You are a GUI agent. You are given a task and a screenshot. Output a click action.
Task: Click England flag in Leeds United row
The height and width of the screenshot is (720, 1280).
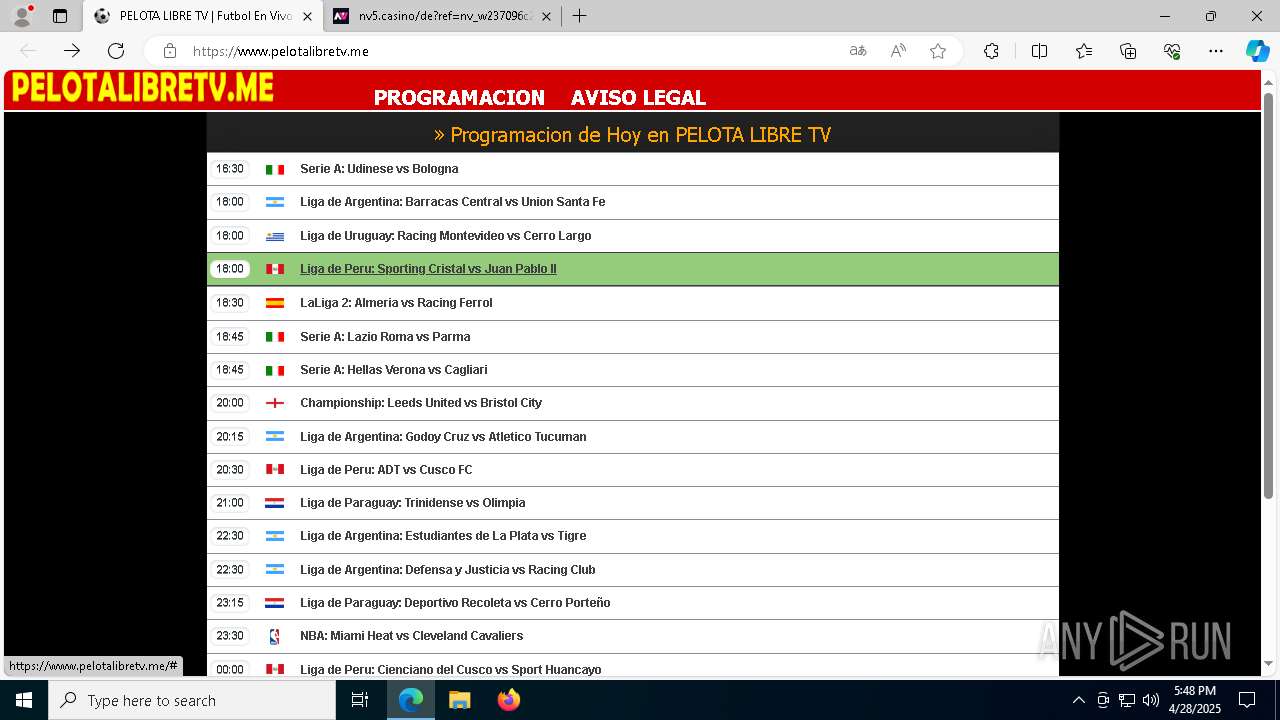275,403
